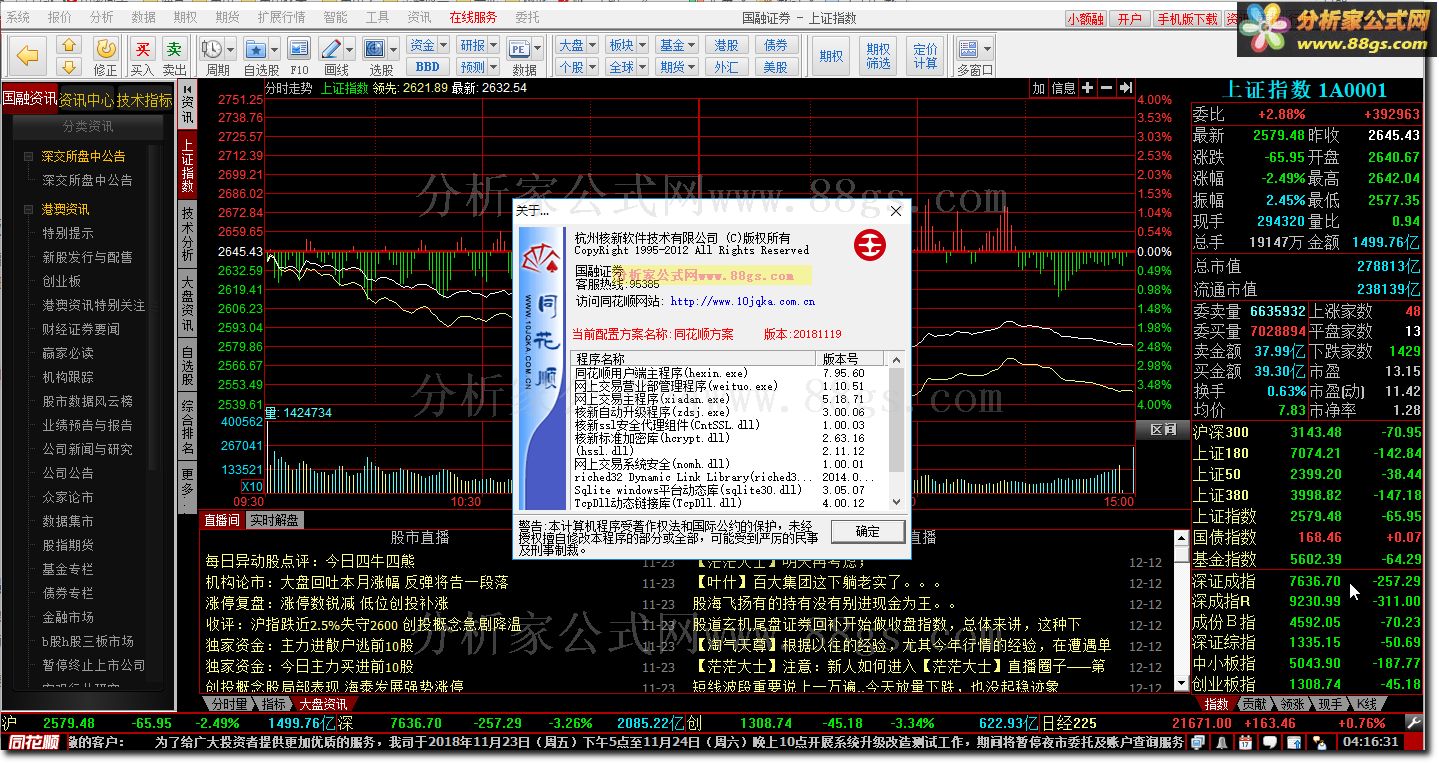Open the 在线服务 menu
Screen dimensions: 1439x763
click(472, 18)
